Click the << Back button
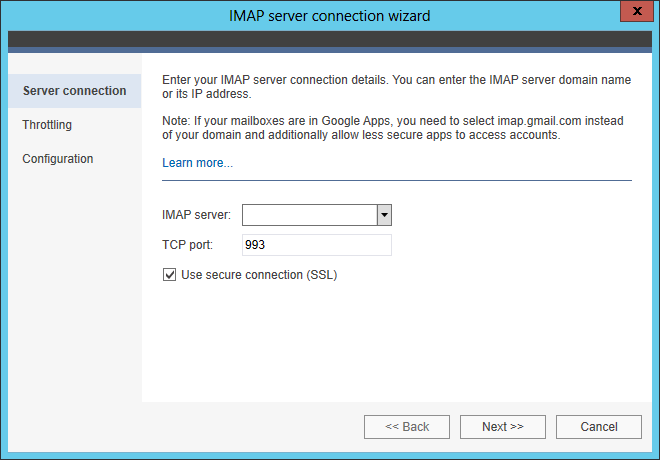Viewport: 660px width, 460px height. tap(407, 427)
